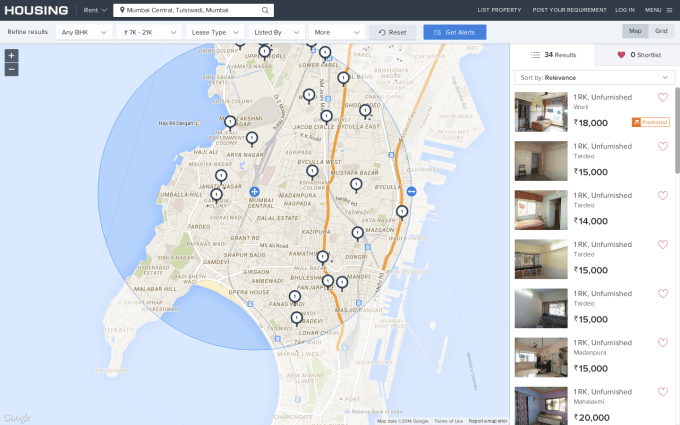
Task: Switch to Grid view
Action: pyautogui.click(x=661, y=31)
